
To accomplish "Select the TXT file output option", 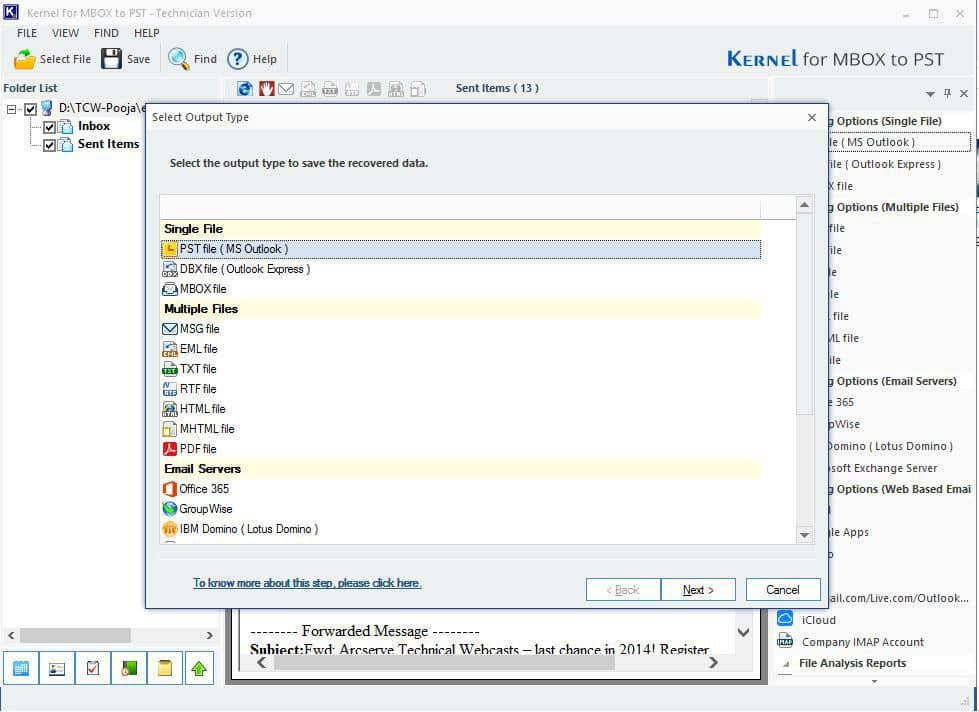I will click(x=461, y=369).
